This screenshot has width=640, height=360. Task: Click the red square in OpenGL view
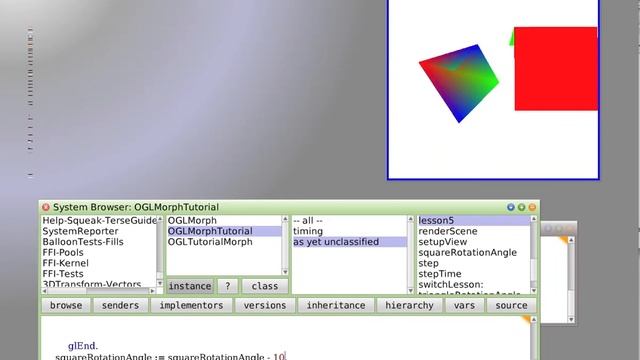pyautogui.click(x=556, y=69)
